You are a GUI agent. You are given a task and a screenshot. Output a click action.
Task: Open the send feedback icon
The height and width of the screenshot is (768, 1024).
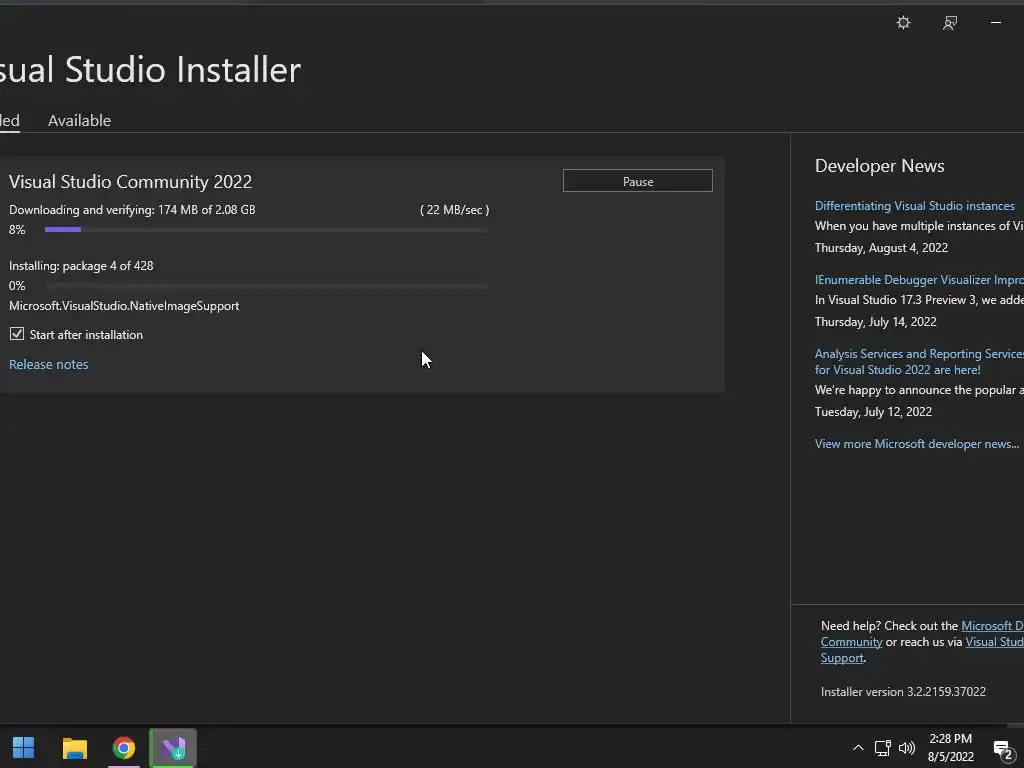point(950,23)
